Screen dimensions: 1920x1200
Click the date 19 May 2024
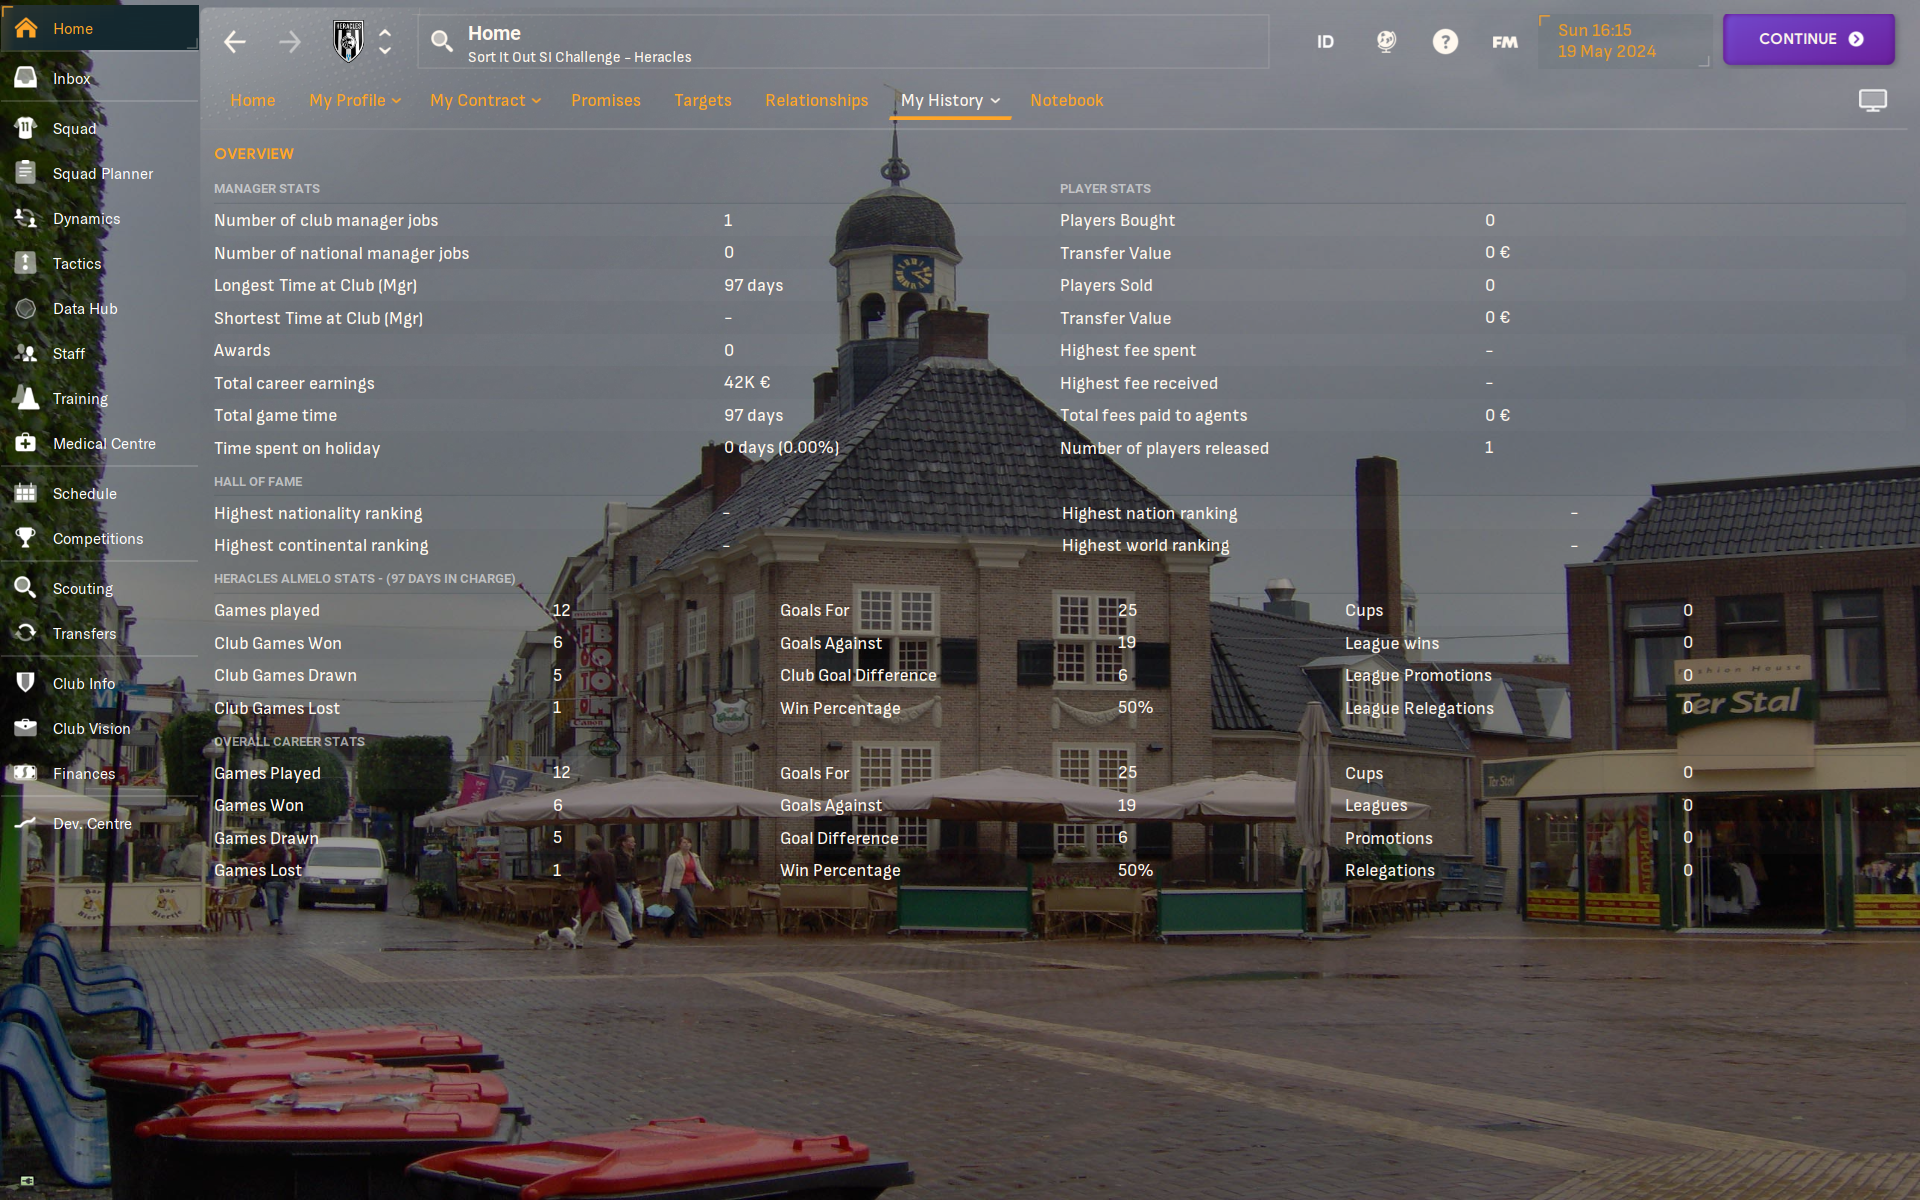(x=1606, y=52)
